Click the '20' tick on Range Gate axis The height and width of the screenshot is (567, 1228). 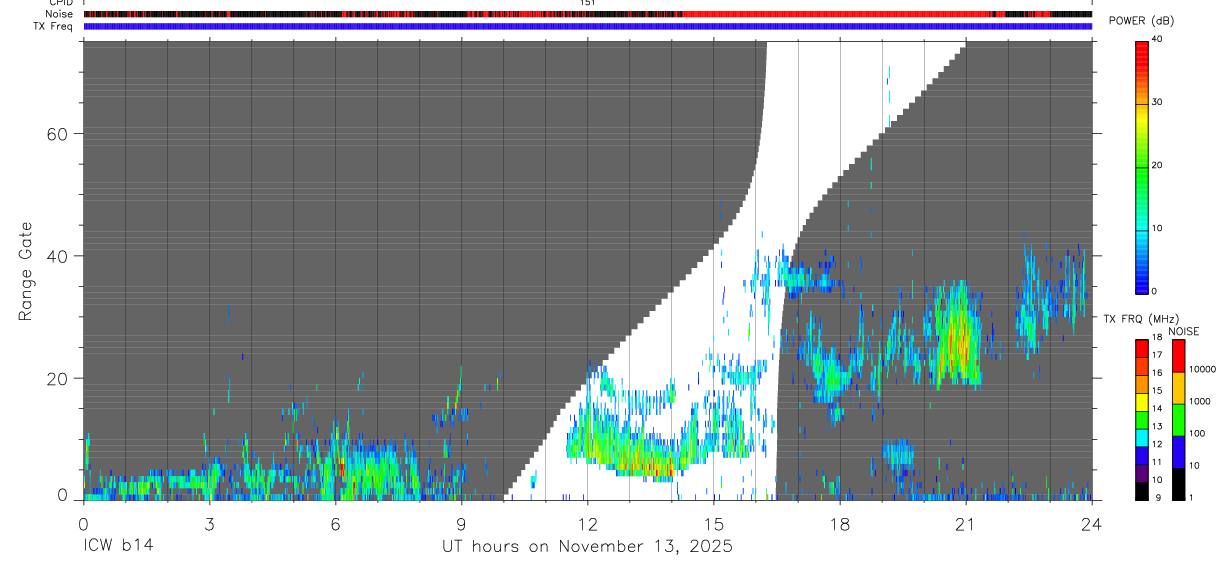(60, 379)
